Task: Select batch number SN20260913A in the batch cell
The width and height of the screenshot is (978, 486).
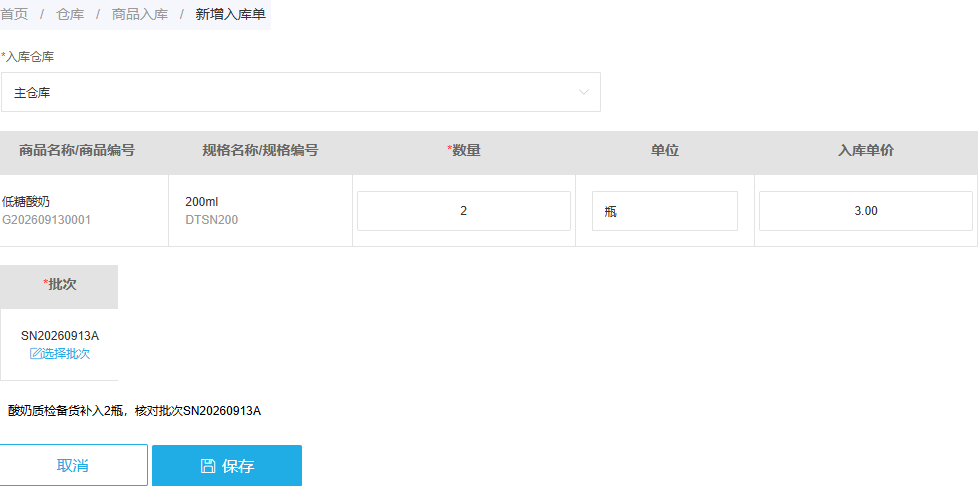Action: pyautogui.click(x=60, y=336)
